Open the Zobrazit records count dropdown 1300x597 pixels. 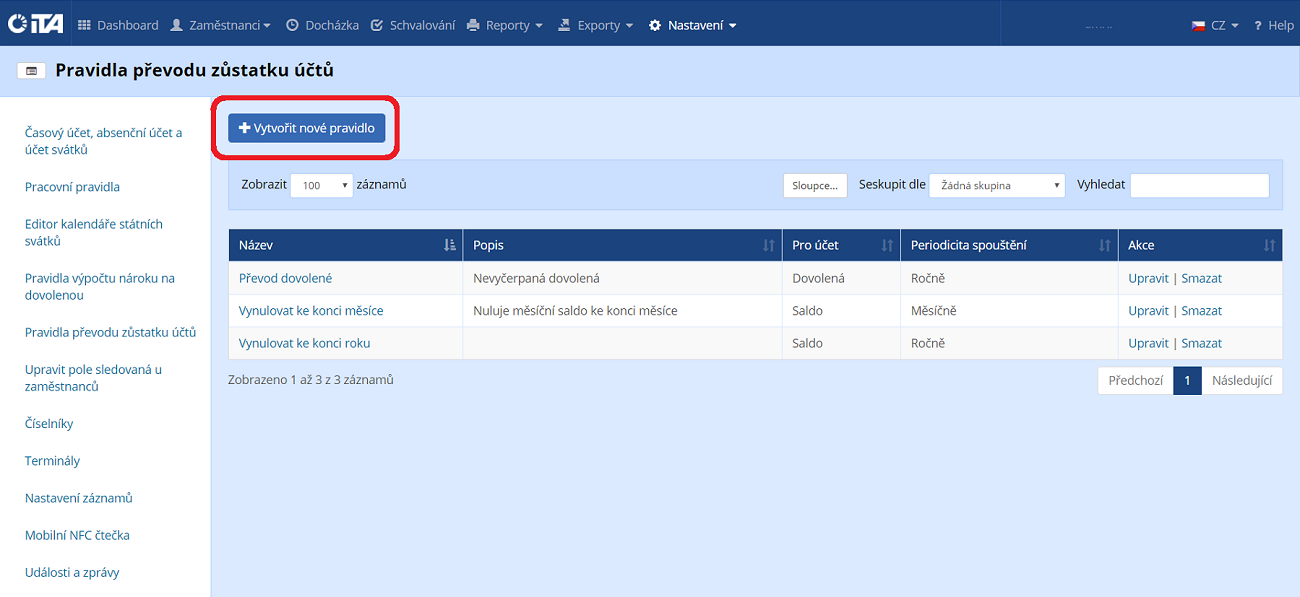pos(321,185)
